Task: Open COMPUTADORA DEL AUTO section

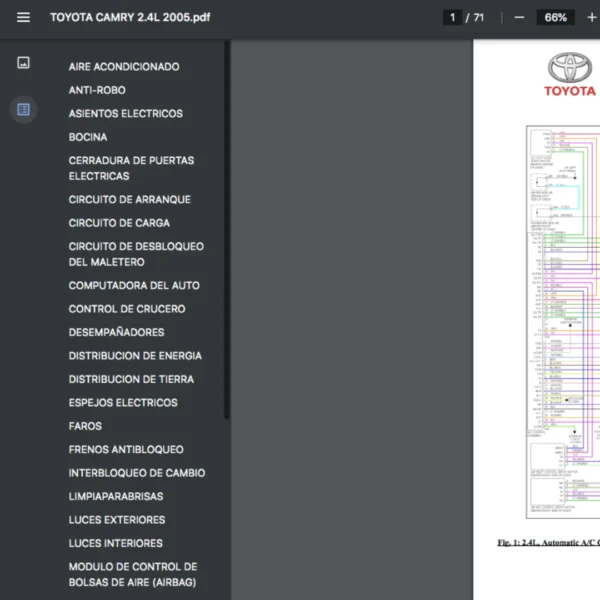Action: point(134,286)
